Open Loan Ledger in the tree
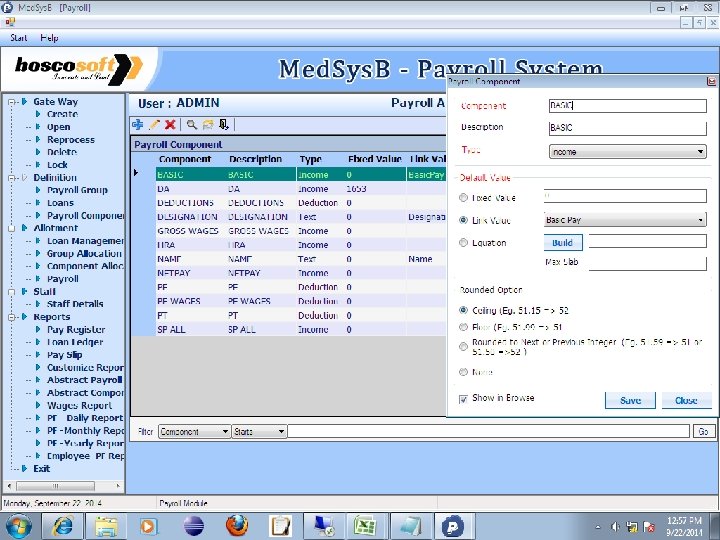720x540 pixels. pyautogui.click(x=75, y=342)
